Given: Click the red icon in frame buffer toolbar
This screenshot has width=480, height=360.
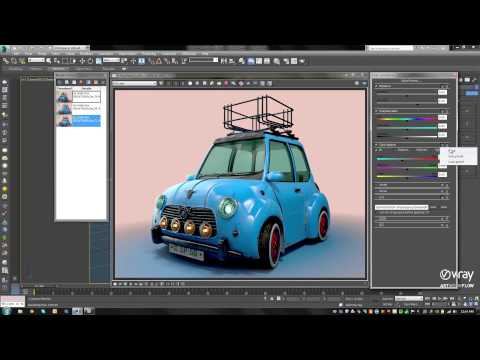Looking at the screenshot, I should (x=226, y=83).
